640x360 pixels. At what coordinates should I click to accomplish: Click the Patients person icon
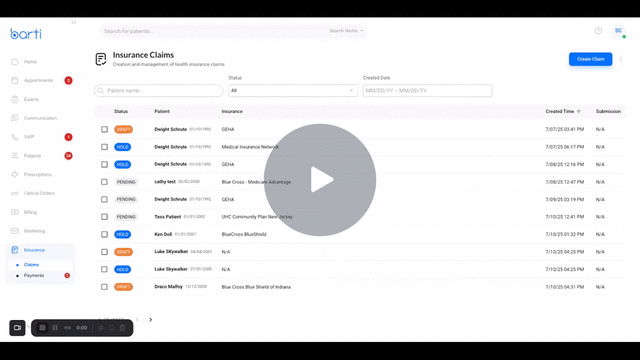[x=15, y=156]
